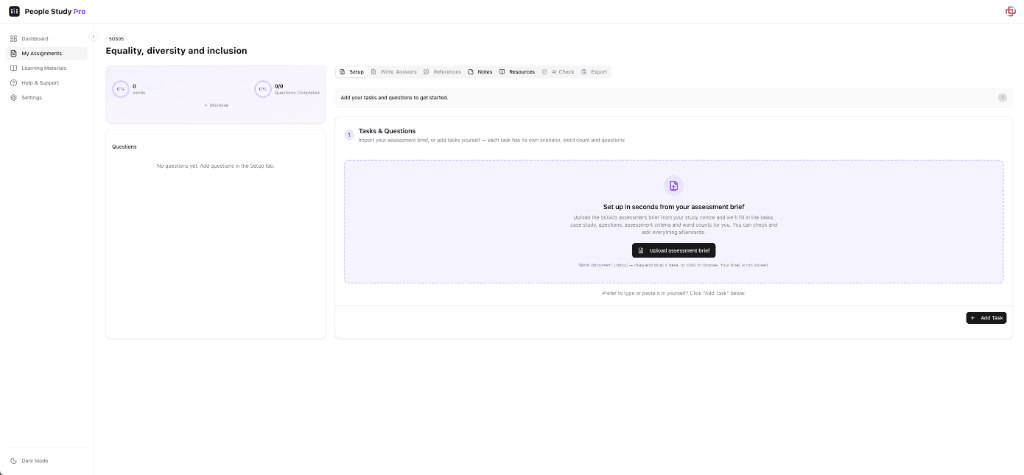Click the title 'Equality, diversity and inclusion'
1024x475 pixels.
tap(176, 51)
